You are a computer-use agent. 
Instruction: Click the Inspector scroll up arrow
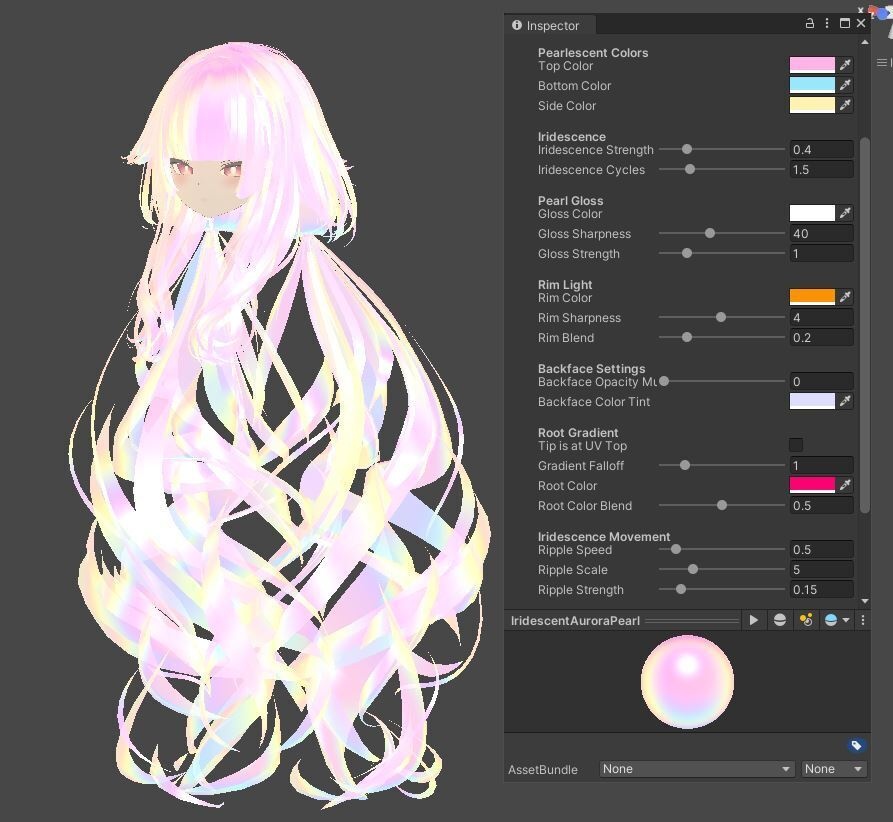(865, 42)
